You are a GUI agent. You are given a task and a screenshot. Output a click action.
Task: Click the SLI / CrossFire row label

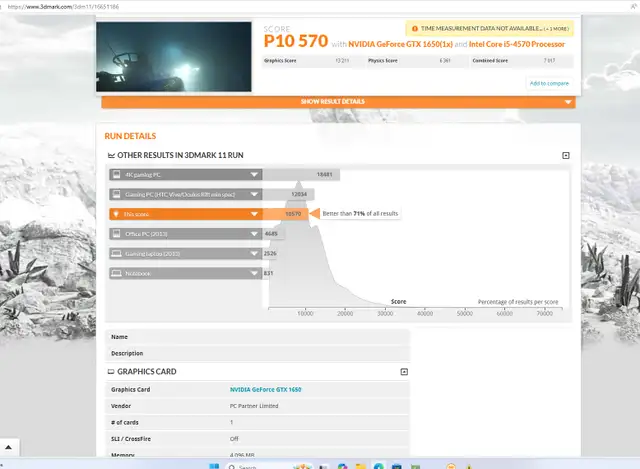131,439
